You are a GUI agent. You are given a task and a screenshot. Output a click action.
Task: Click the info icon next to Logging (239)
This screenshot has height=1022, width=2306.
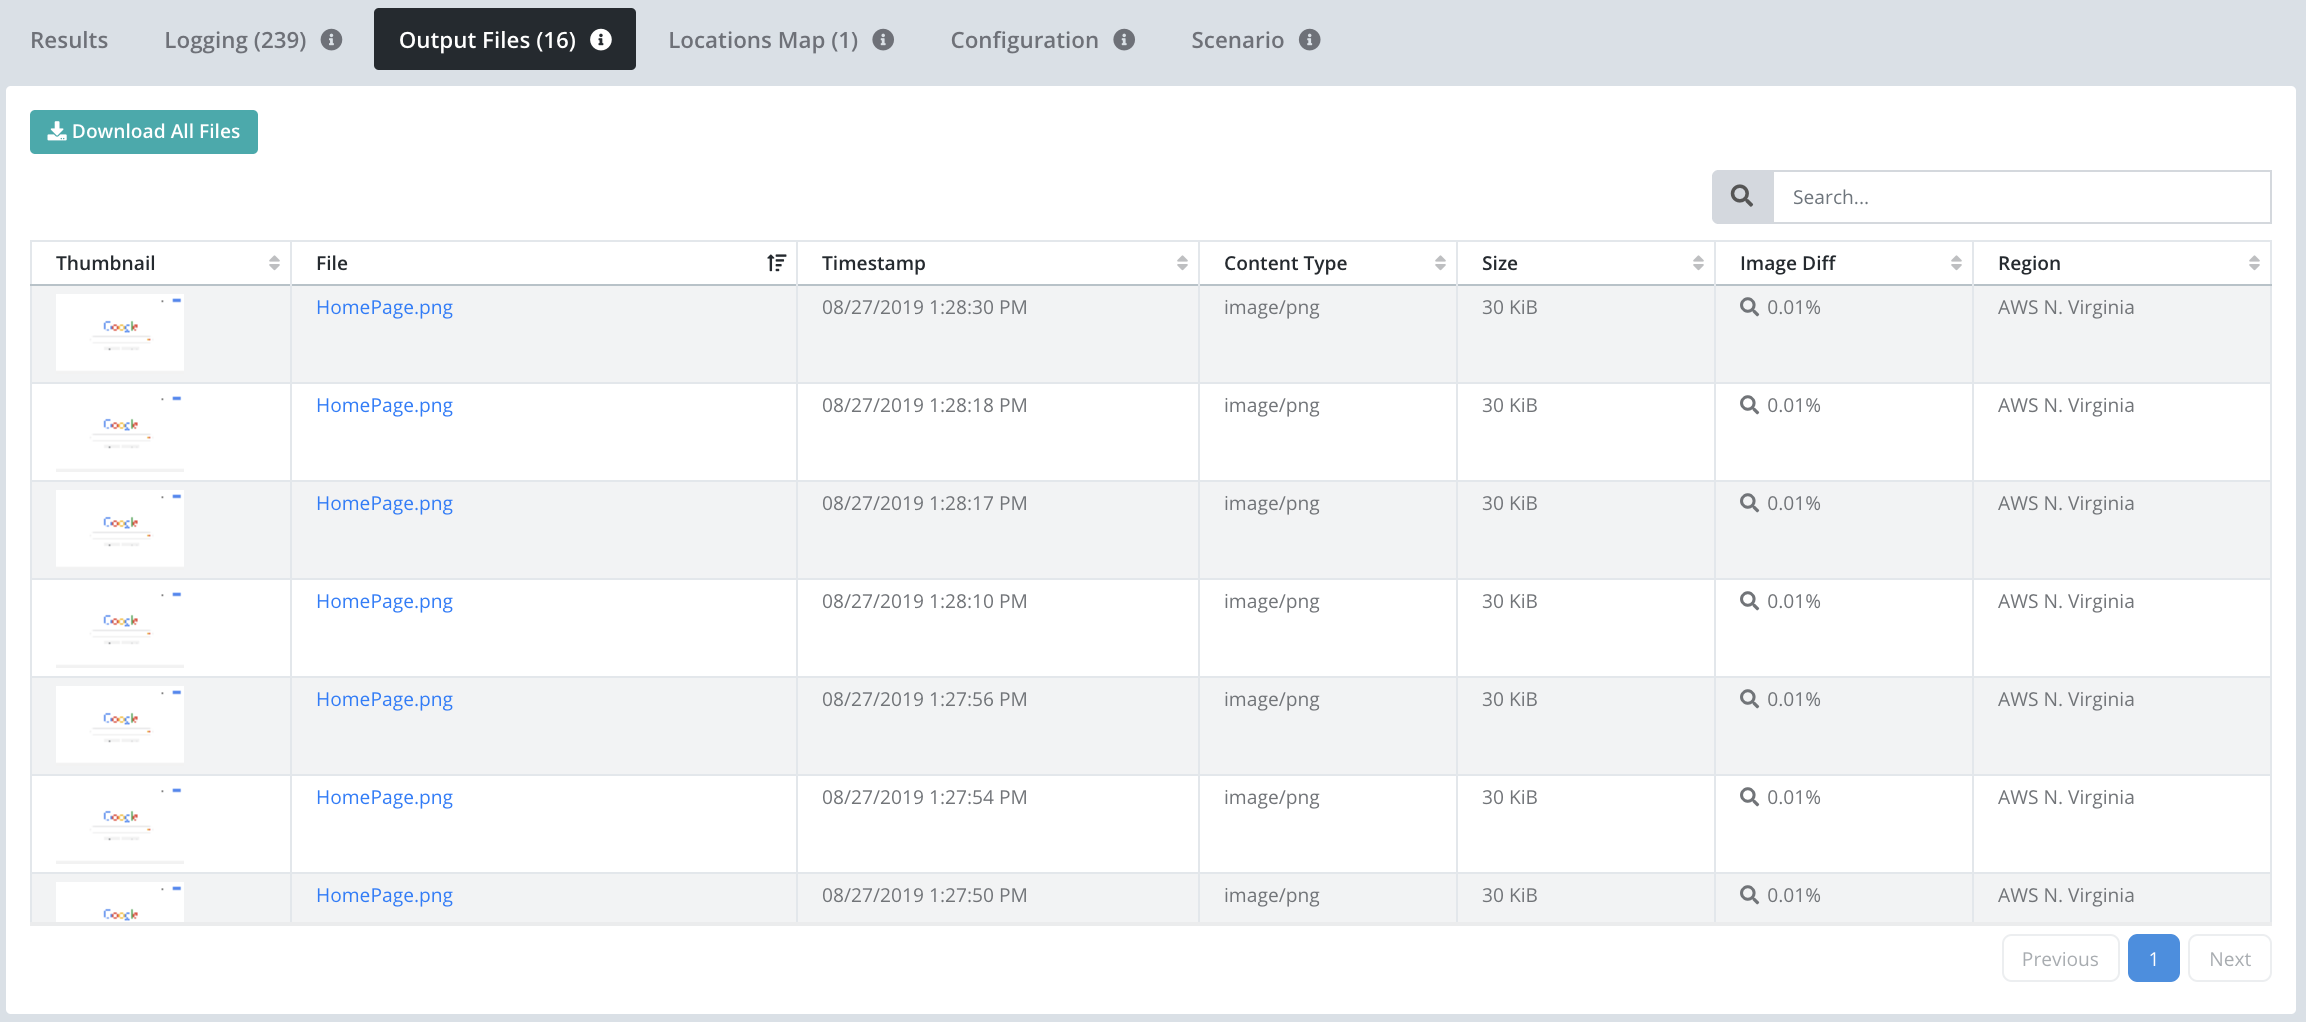tap(332, 40)
